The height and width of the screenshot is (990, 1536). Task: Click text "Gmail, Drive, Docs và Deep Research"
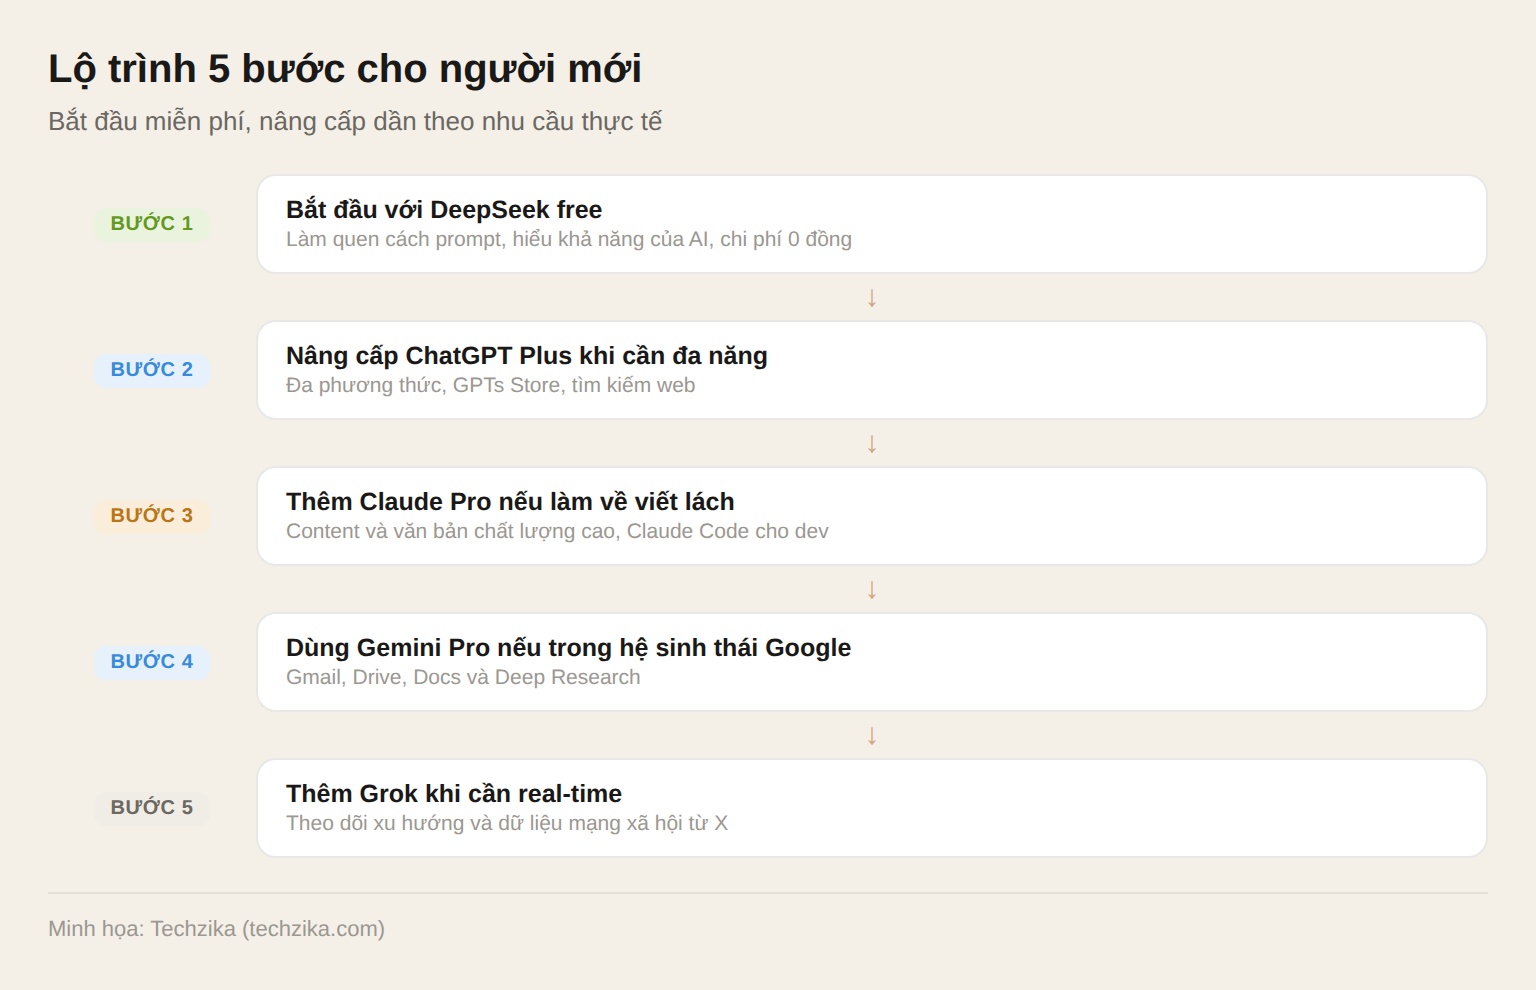click(463, 677)
